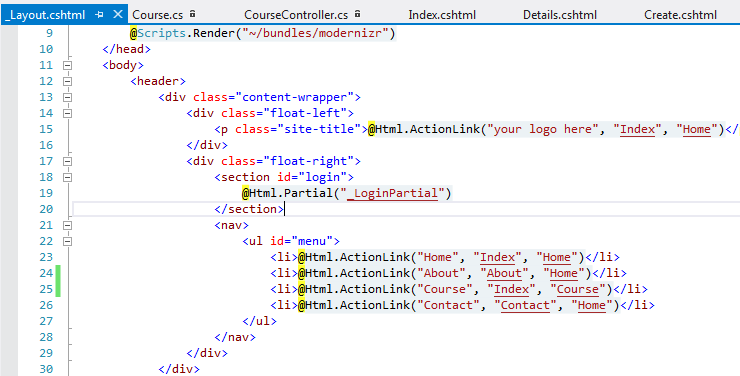Open the Details.cshtml tab

560,15
